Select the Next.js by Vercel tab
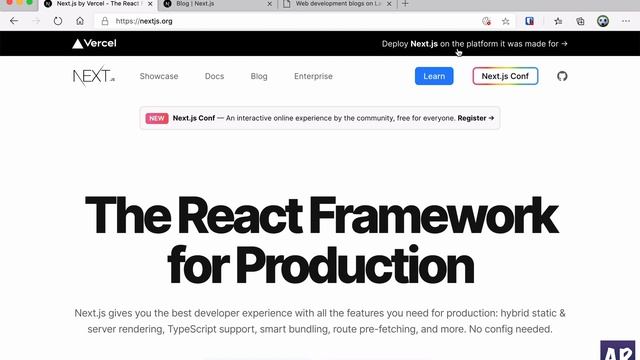 pyautogui.click(x=98, y=4)
